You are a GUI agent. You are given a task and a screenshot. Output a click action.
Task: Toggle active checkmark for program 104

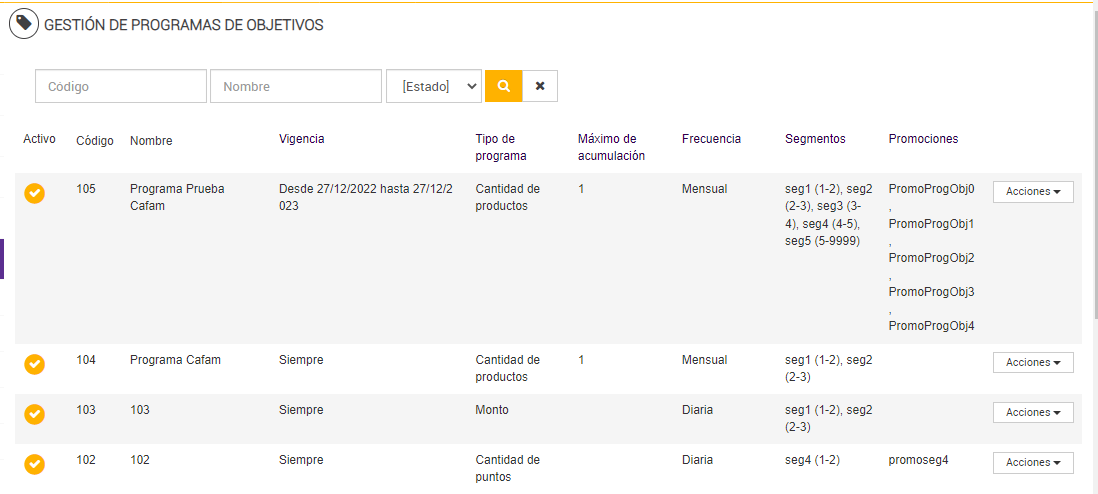(x=35, y=364)
